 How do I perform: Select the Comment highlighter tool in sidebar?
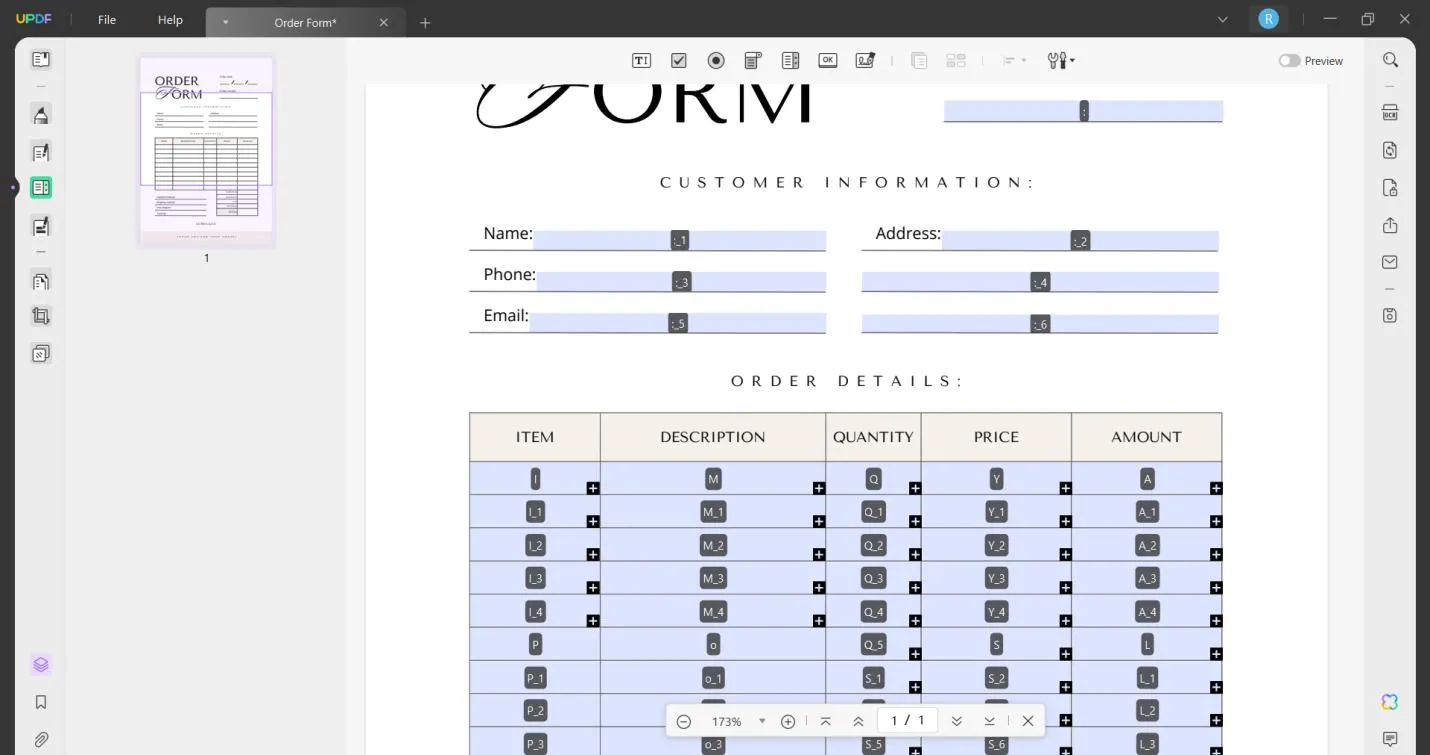click(41, 115)
